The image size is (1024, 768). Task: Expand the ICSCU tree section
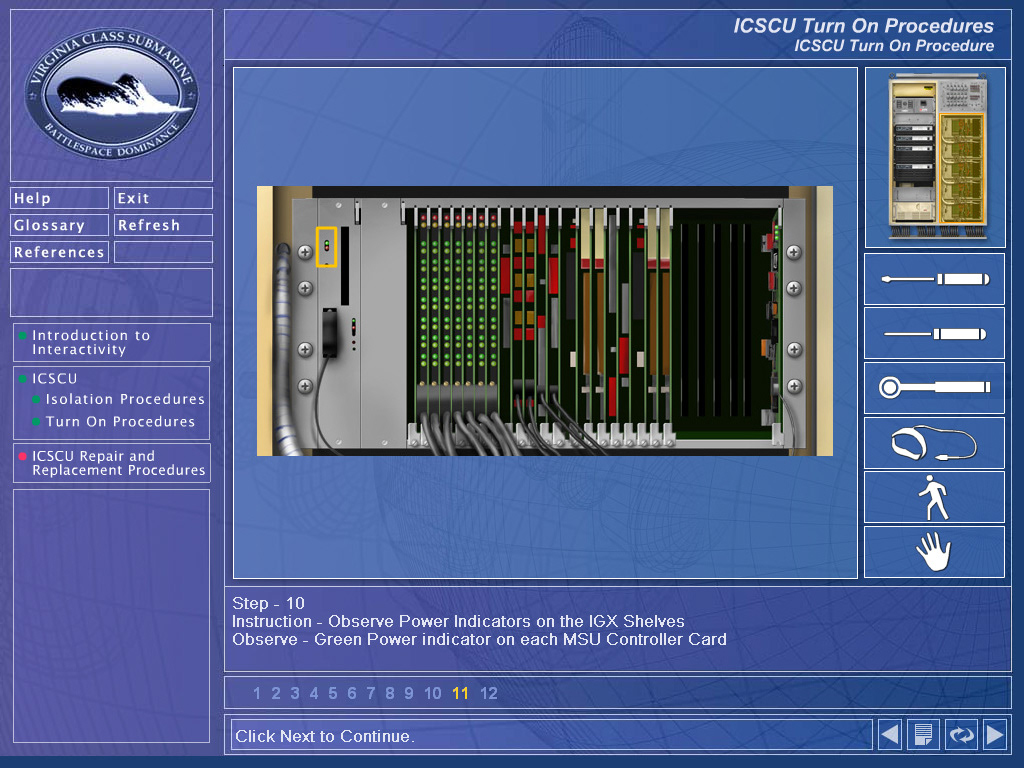(54, 379)
